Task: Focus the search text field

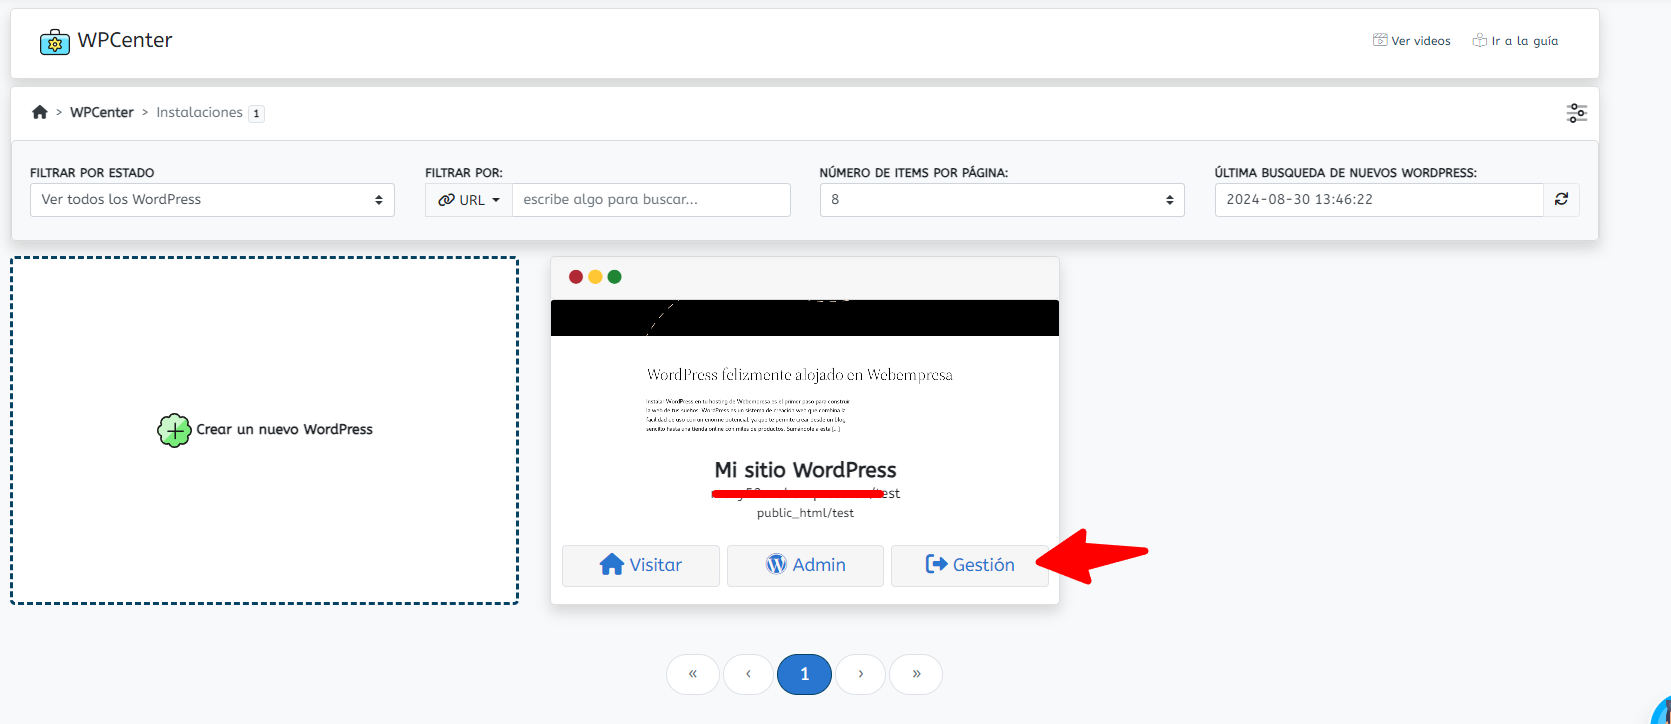Action: pos(651,200)
